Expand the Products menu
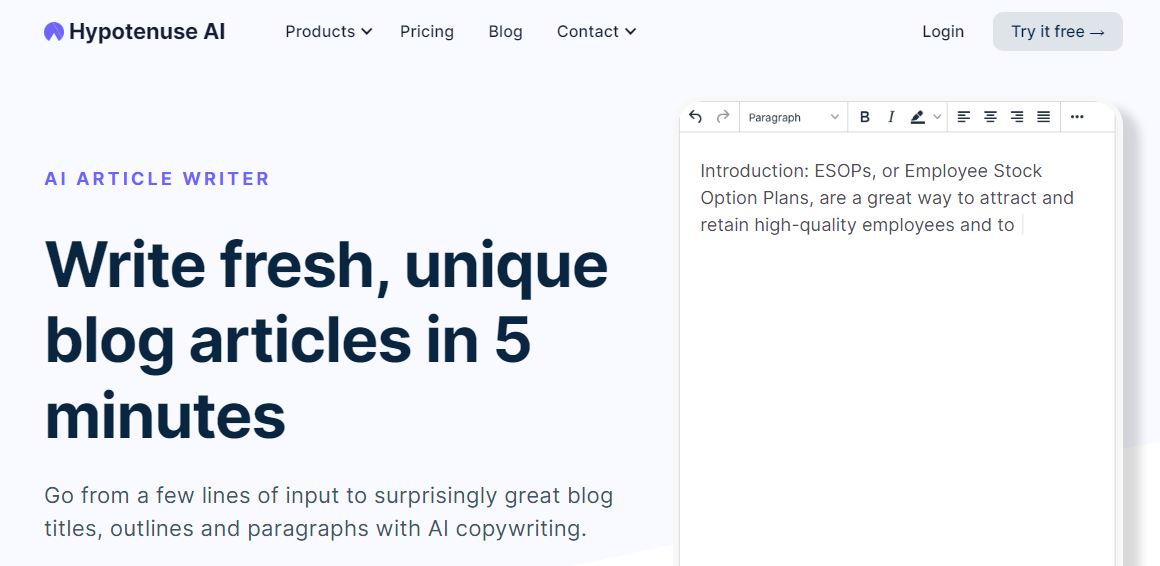The height and width of the screenshot is (566, 1160). (x=328, y=32)
